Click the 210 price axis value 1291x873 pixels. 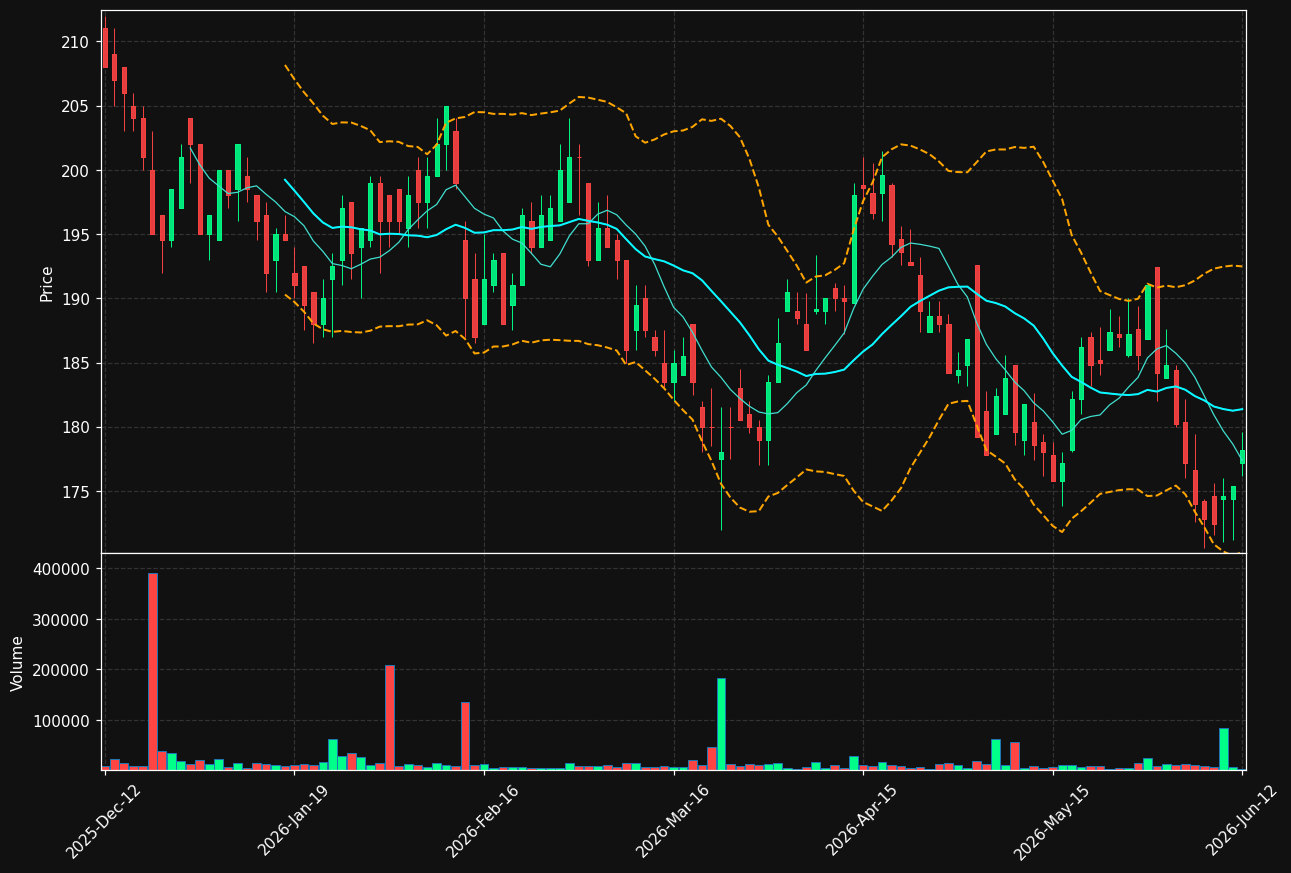[x=75, y=42]
